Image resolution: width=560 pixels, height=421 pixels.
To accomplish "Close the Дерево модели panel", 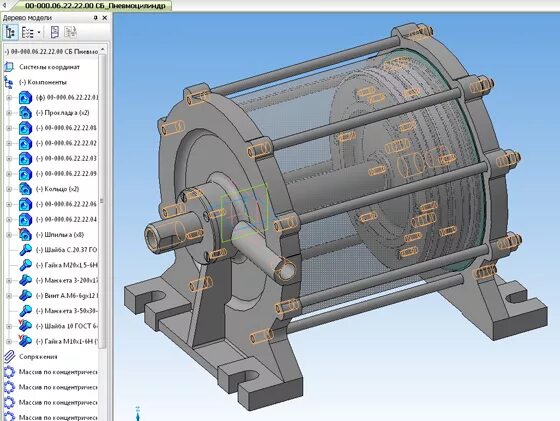I will pyautogui.click(x=105, y=17).
